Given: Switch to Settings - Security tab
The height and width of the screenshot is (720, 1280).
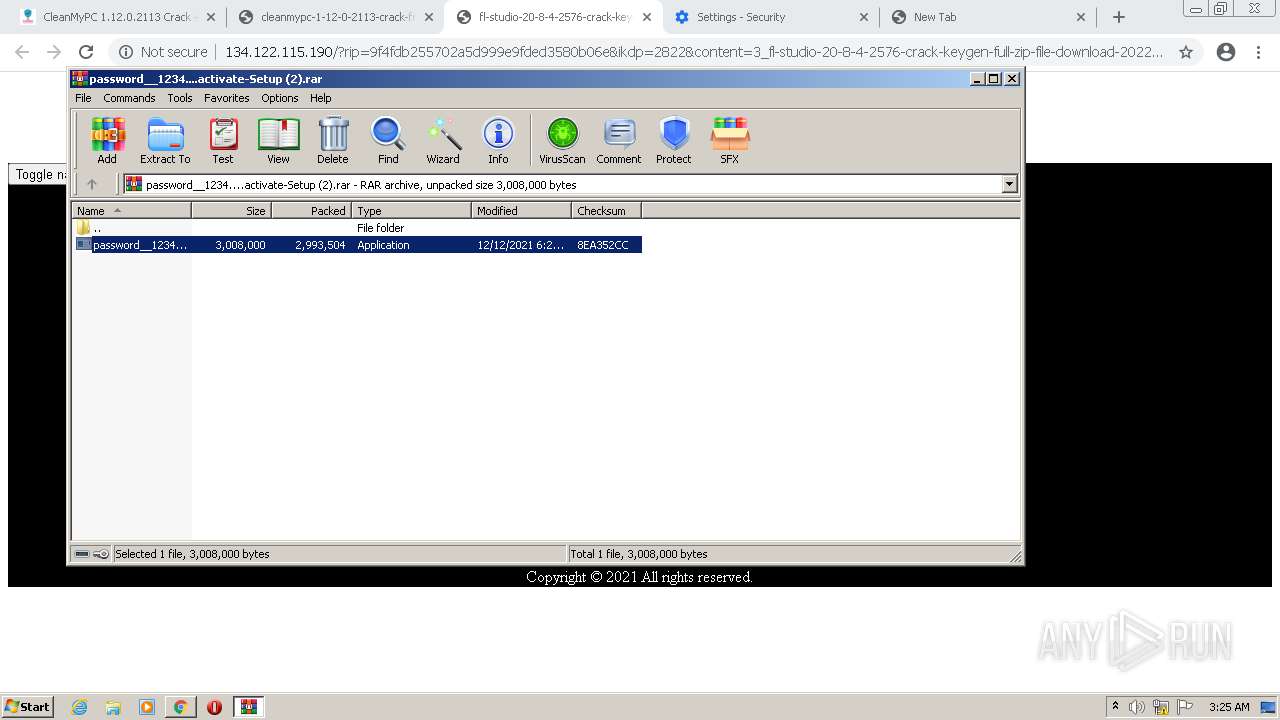Looking at the screenshot, I should click(x=771, y=17).
